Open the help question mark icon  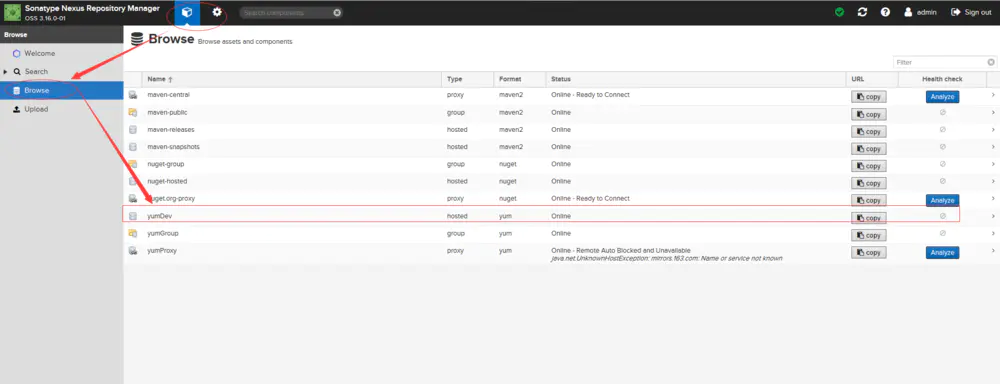tap(885, 12)
